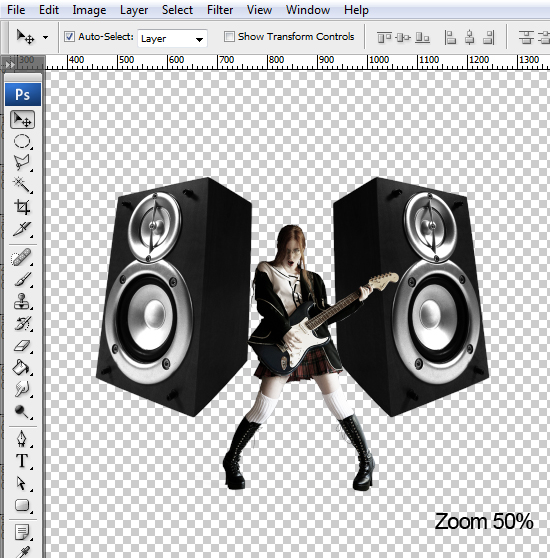Open the Move tool preset picker arrow
This screenshot has height=558, width=550.
pos(46,37)
